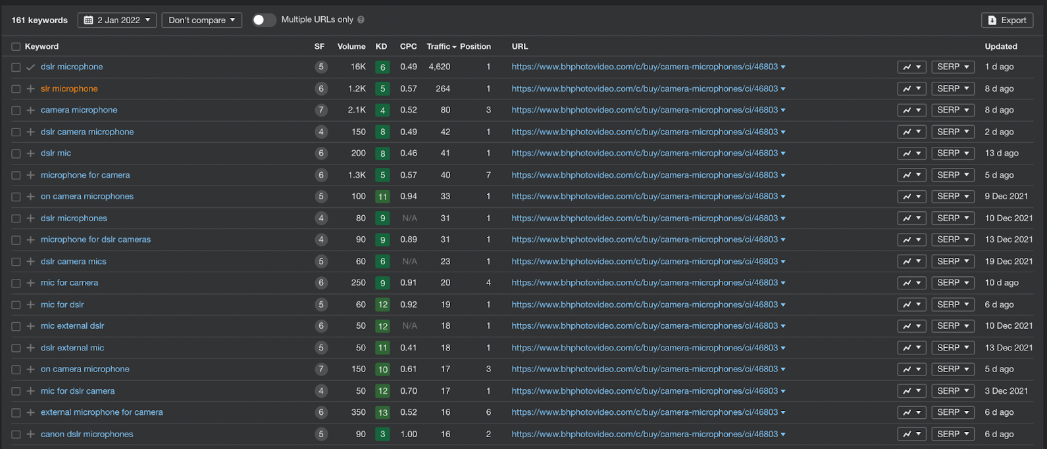Sort by Position column header
Viewport: 1047px width, 449px height.
(475, 47)
